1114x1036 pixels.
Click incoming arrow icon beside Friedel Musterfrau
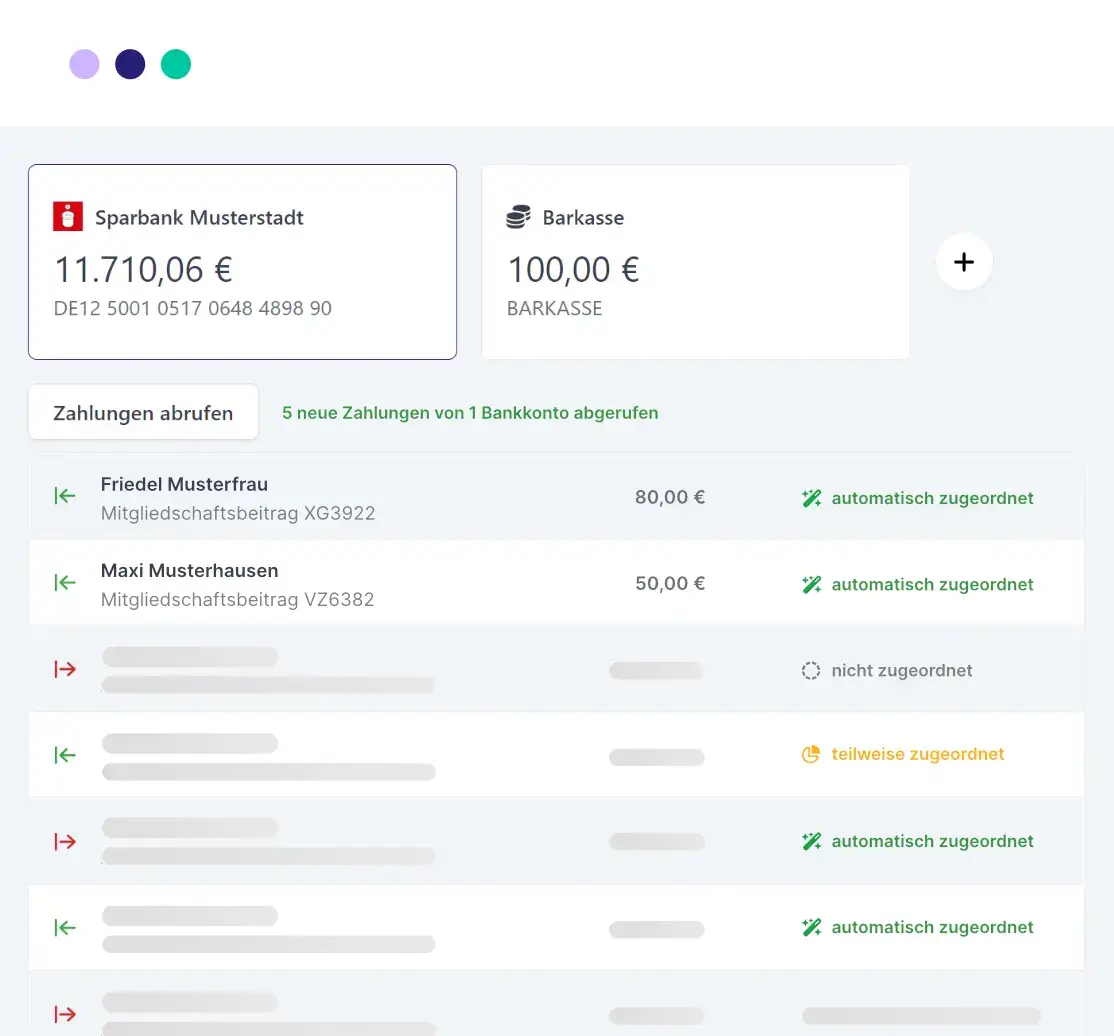tap(65, 496)
